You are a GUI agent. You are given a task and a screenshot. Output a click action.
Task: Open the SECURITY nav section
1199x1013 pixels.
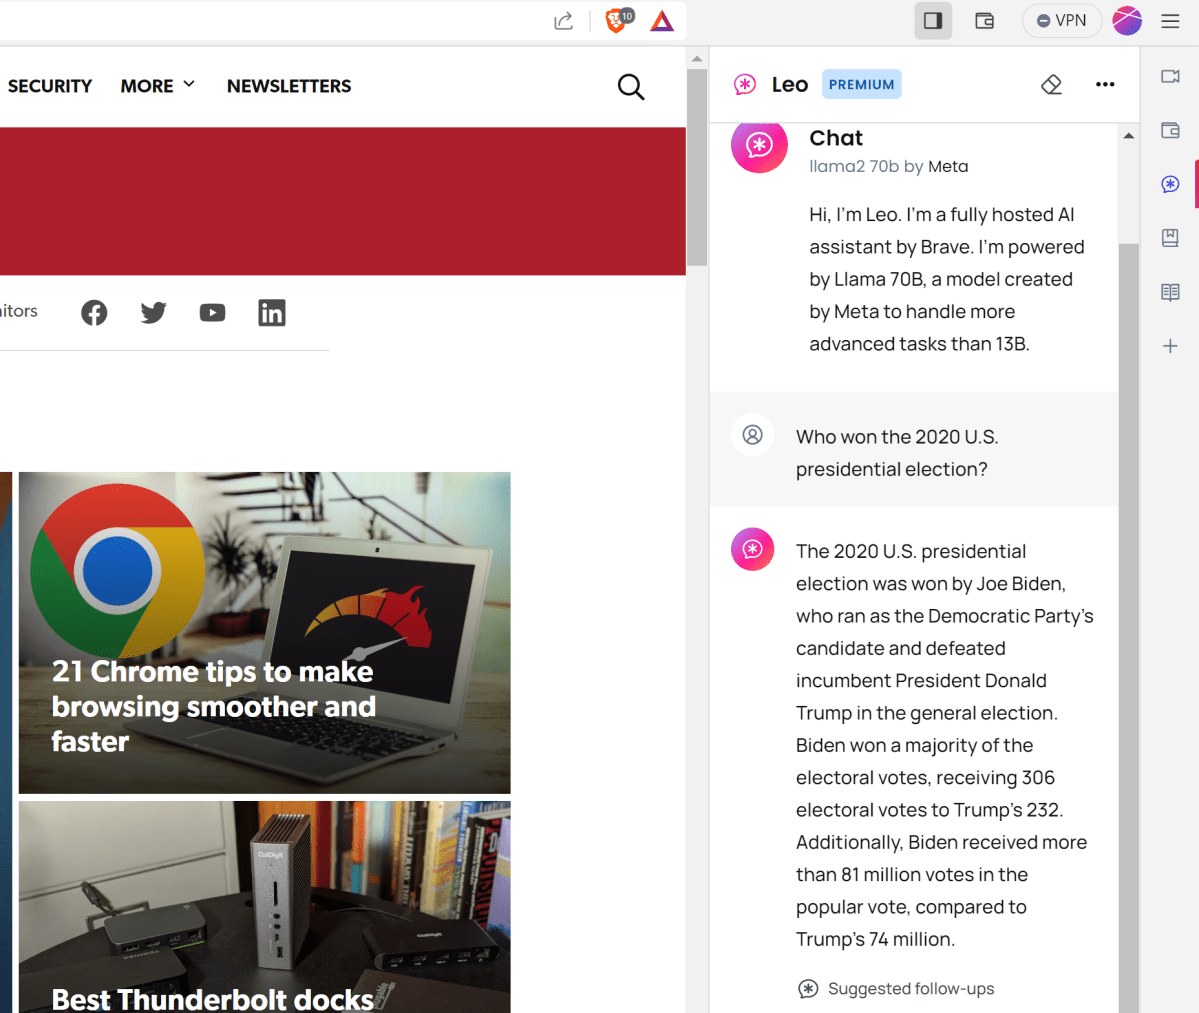(x=50, y=86)
